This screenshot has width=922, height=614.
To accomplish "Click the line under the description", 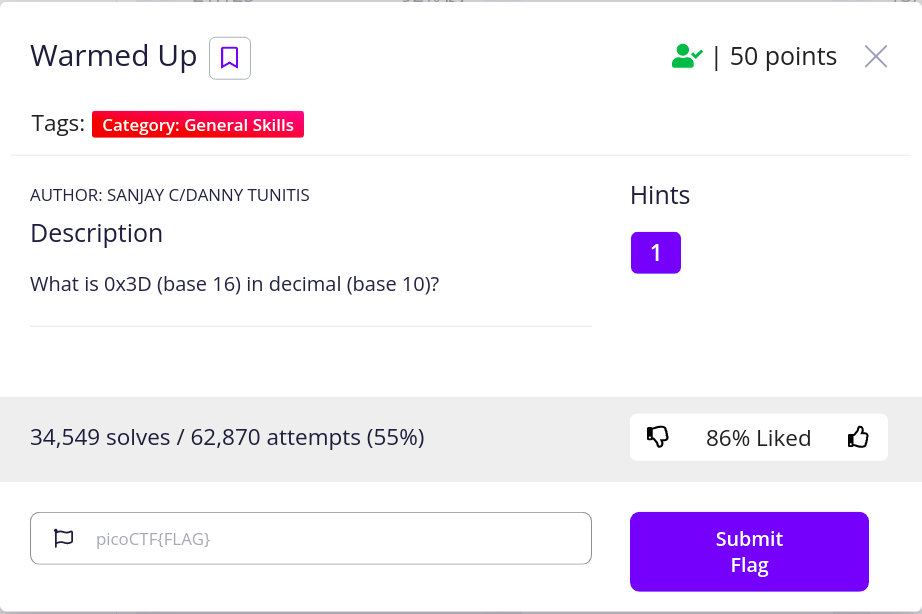I will (310, 326).
